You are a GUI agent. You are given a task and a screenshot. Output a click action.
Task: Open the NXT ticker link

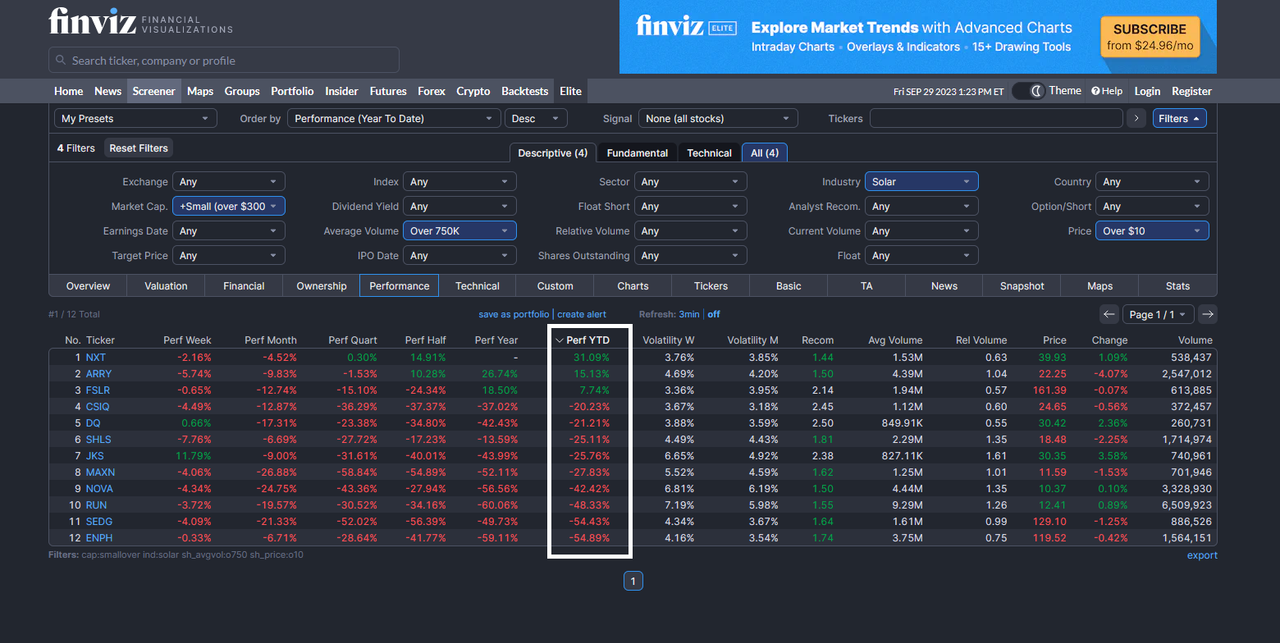[95, 357]
